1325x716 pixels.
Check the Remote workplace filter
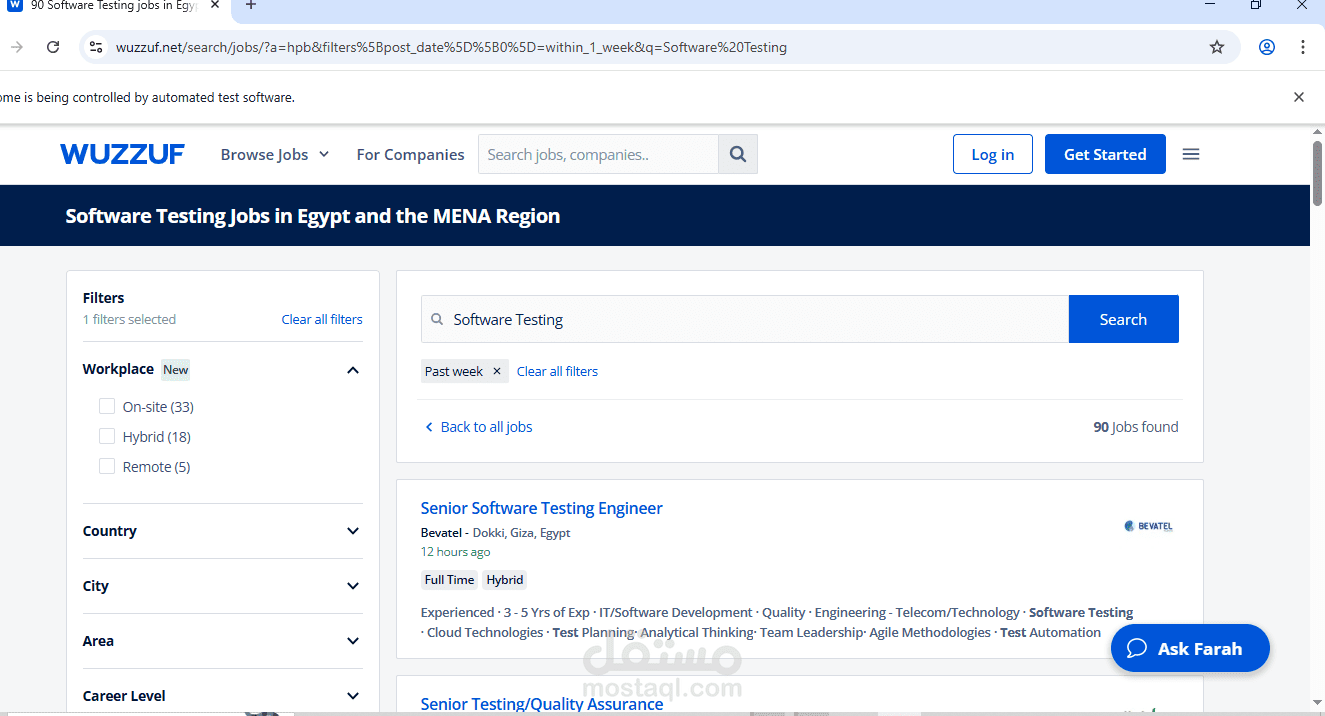click(x=107, y=466)
